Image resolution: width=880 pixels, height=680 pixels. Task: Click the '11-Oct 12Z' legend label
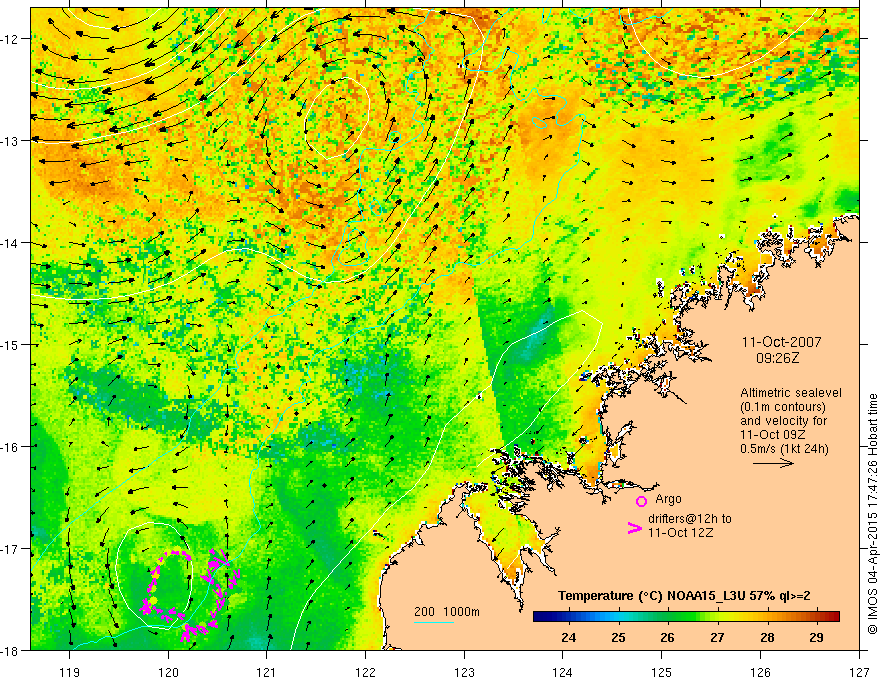(680, 532)
